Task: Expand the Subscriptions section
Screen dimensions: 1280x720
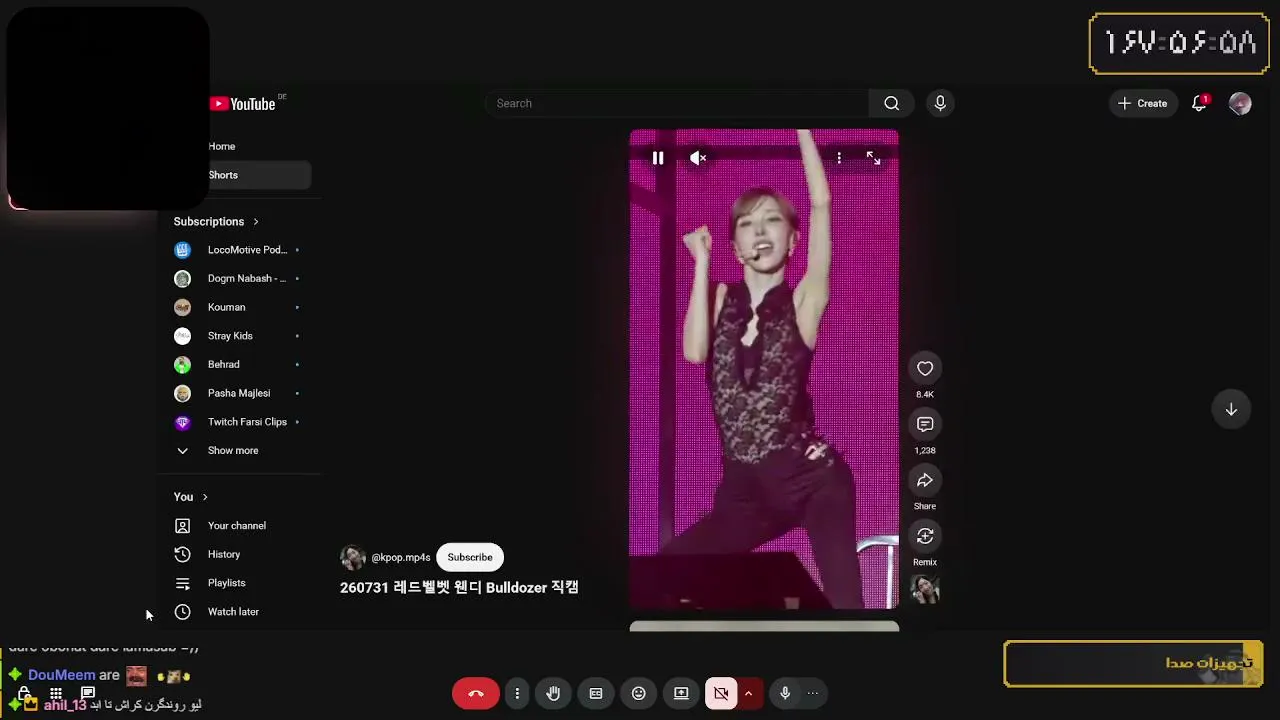Action: [x=216, y=221]
